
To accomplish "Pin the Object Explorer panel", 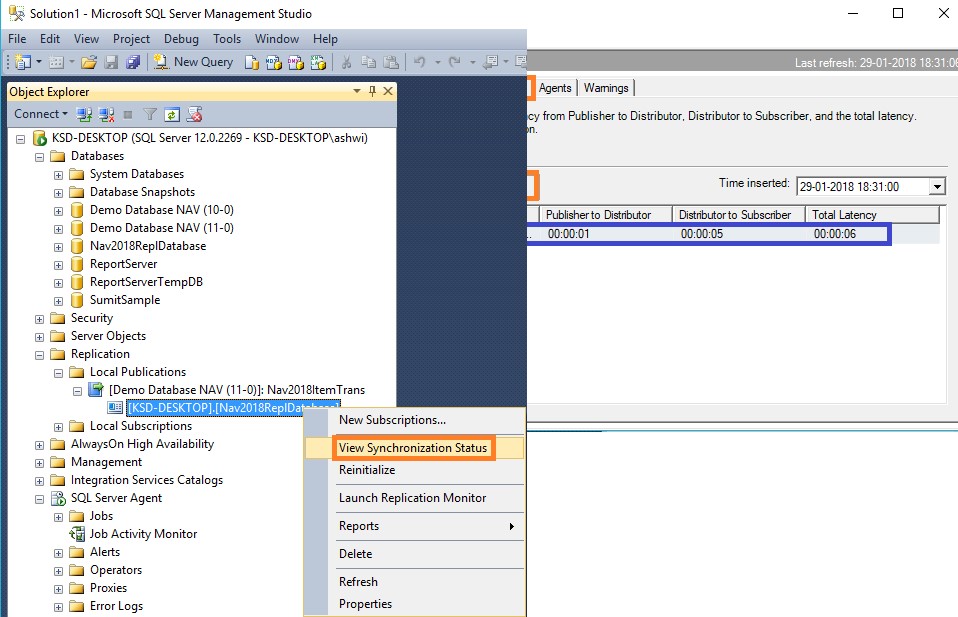I will [x=372, y=91].
